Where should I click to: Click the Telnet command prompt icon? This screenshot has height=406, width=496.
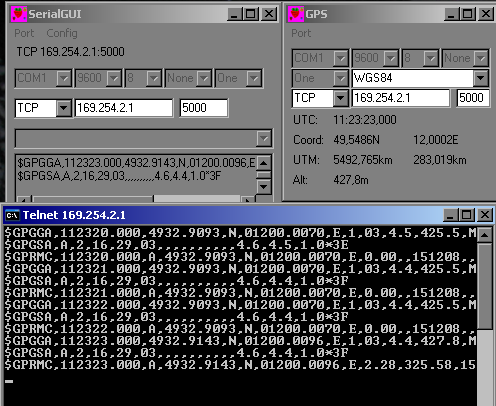click(x=12, y=215)
